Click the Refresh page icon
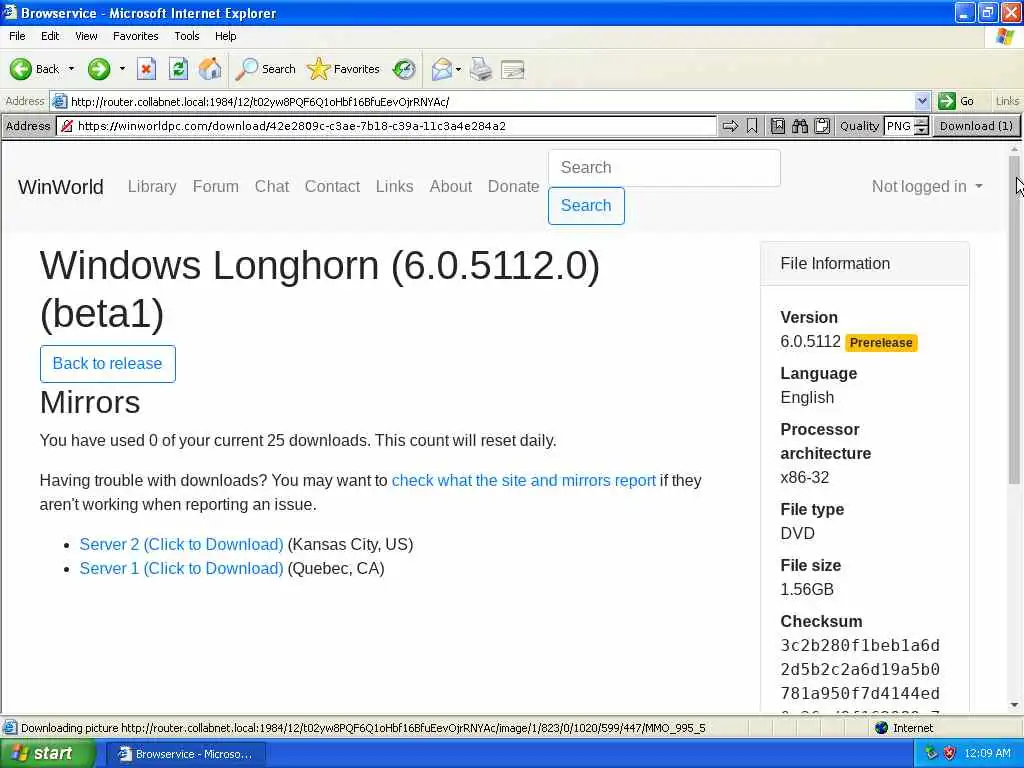The image size is (1024, 768). (178, 69)
